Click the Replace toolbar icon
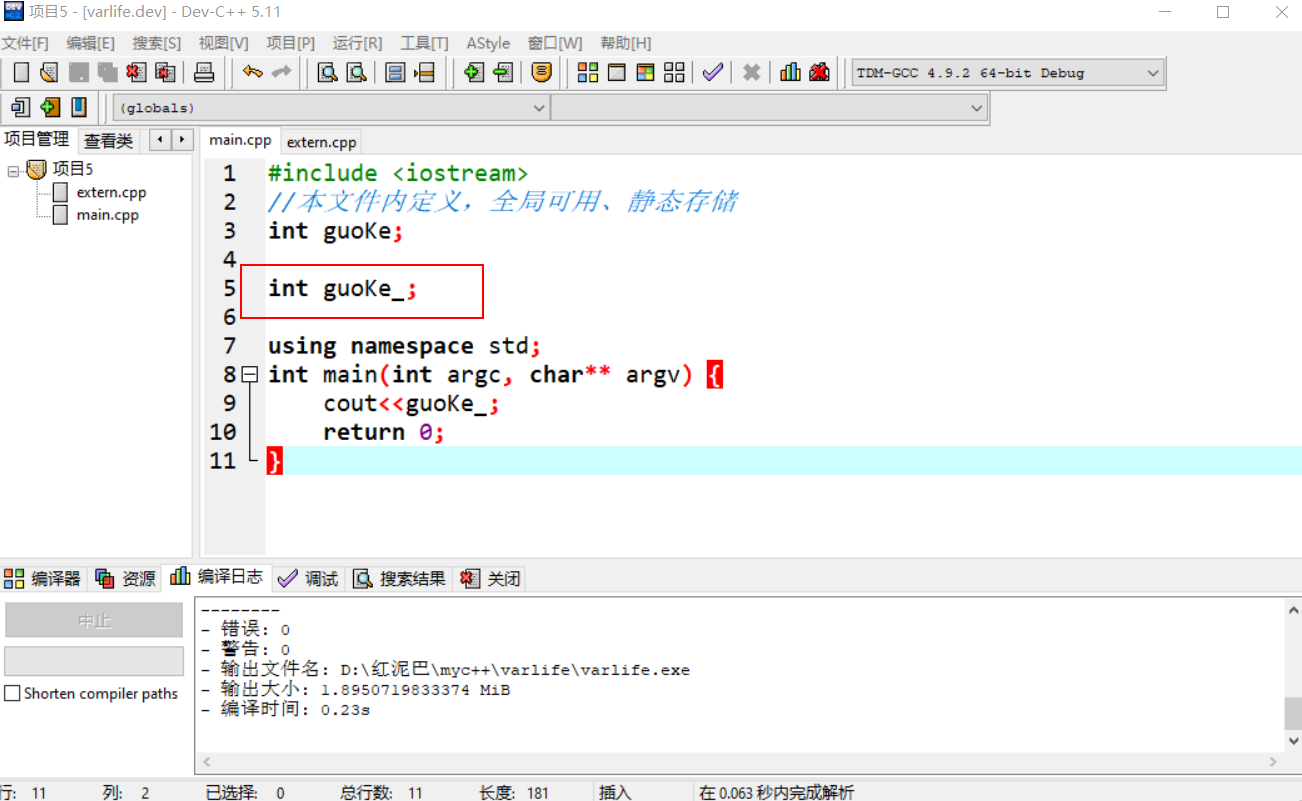Screen dimensions: 1302x801 [x=356, y=72]
